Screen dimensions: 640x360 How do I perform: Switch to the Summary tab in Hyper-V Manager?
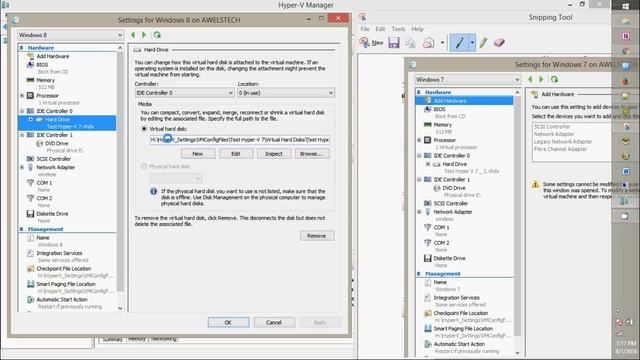[x=113, y=339]
